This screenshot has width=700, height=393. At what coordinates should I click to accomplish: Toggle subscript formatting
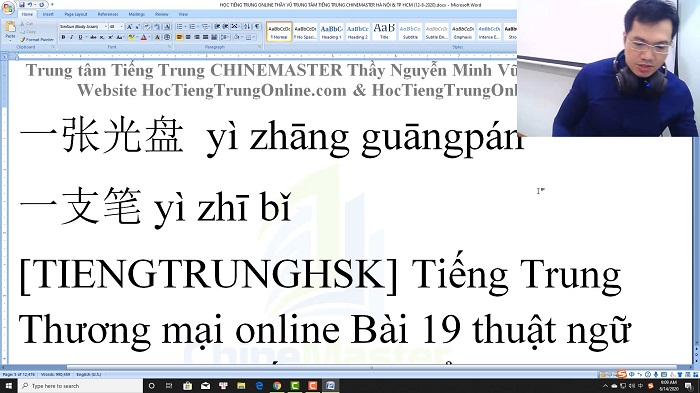pyautogui.click(x=102, y=37)
